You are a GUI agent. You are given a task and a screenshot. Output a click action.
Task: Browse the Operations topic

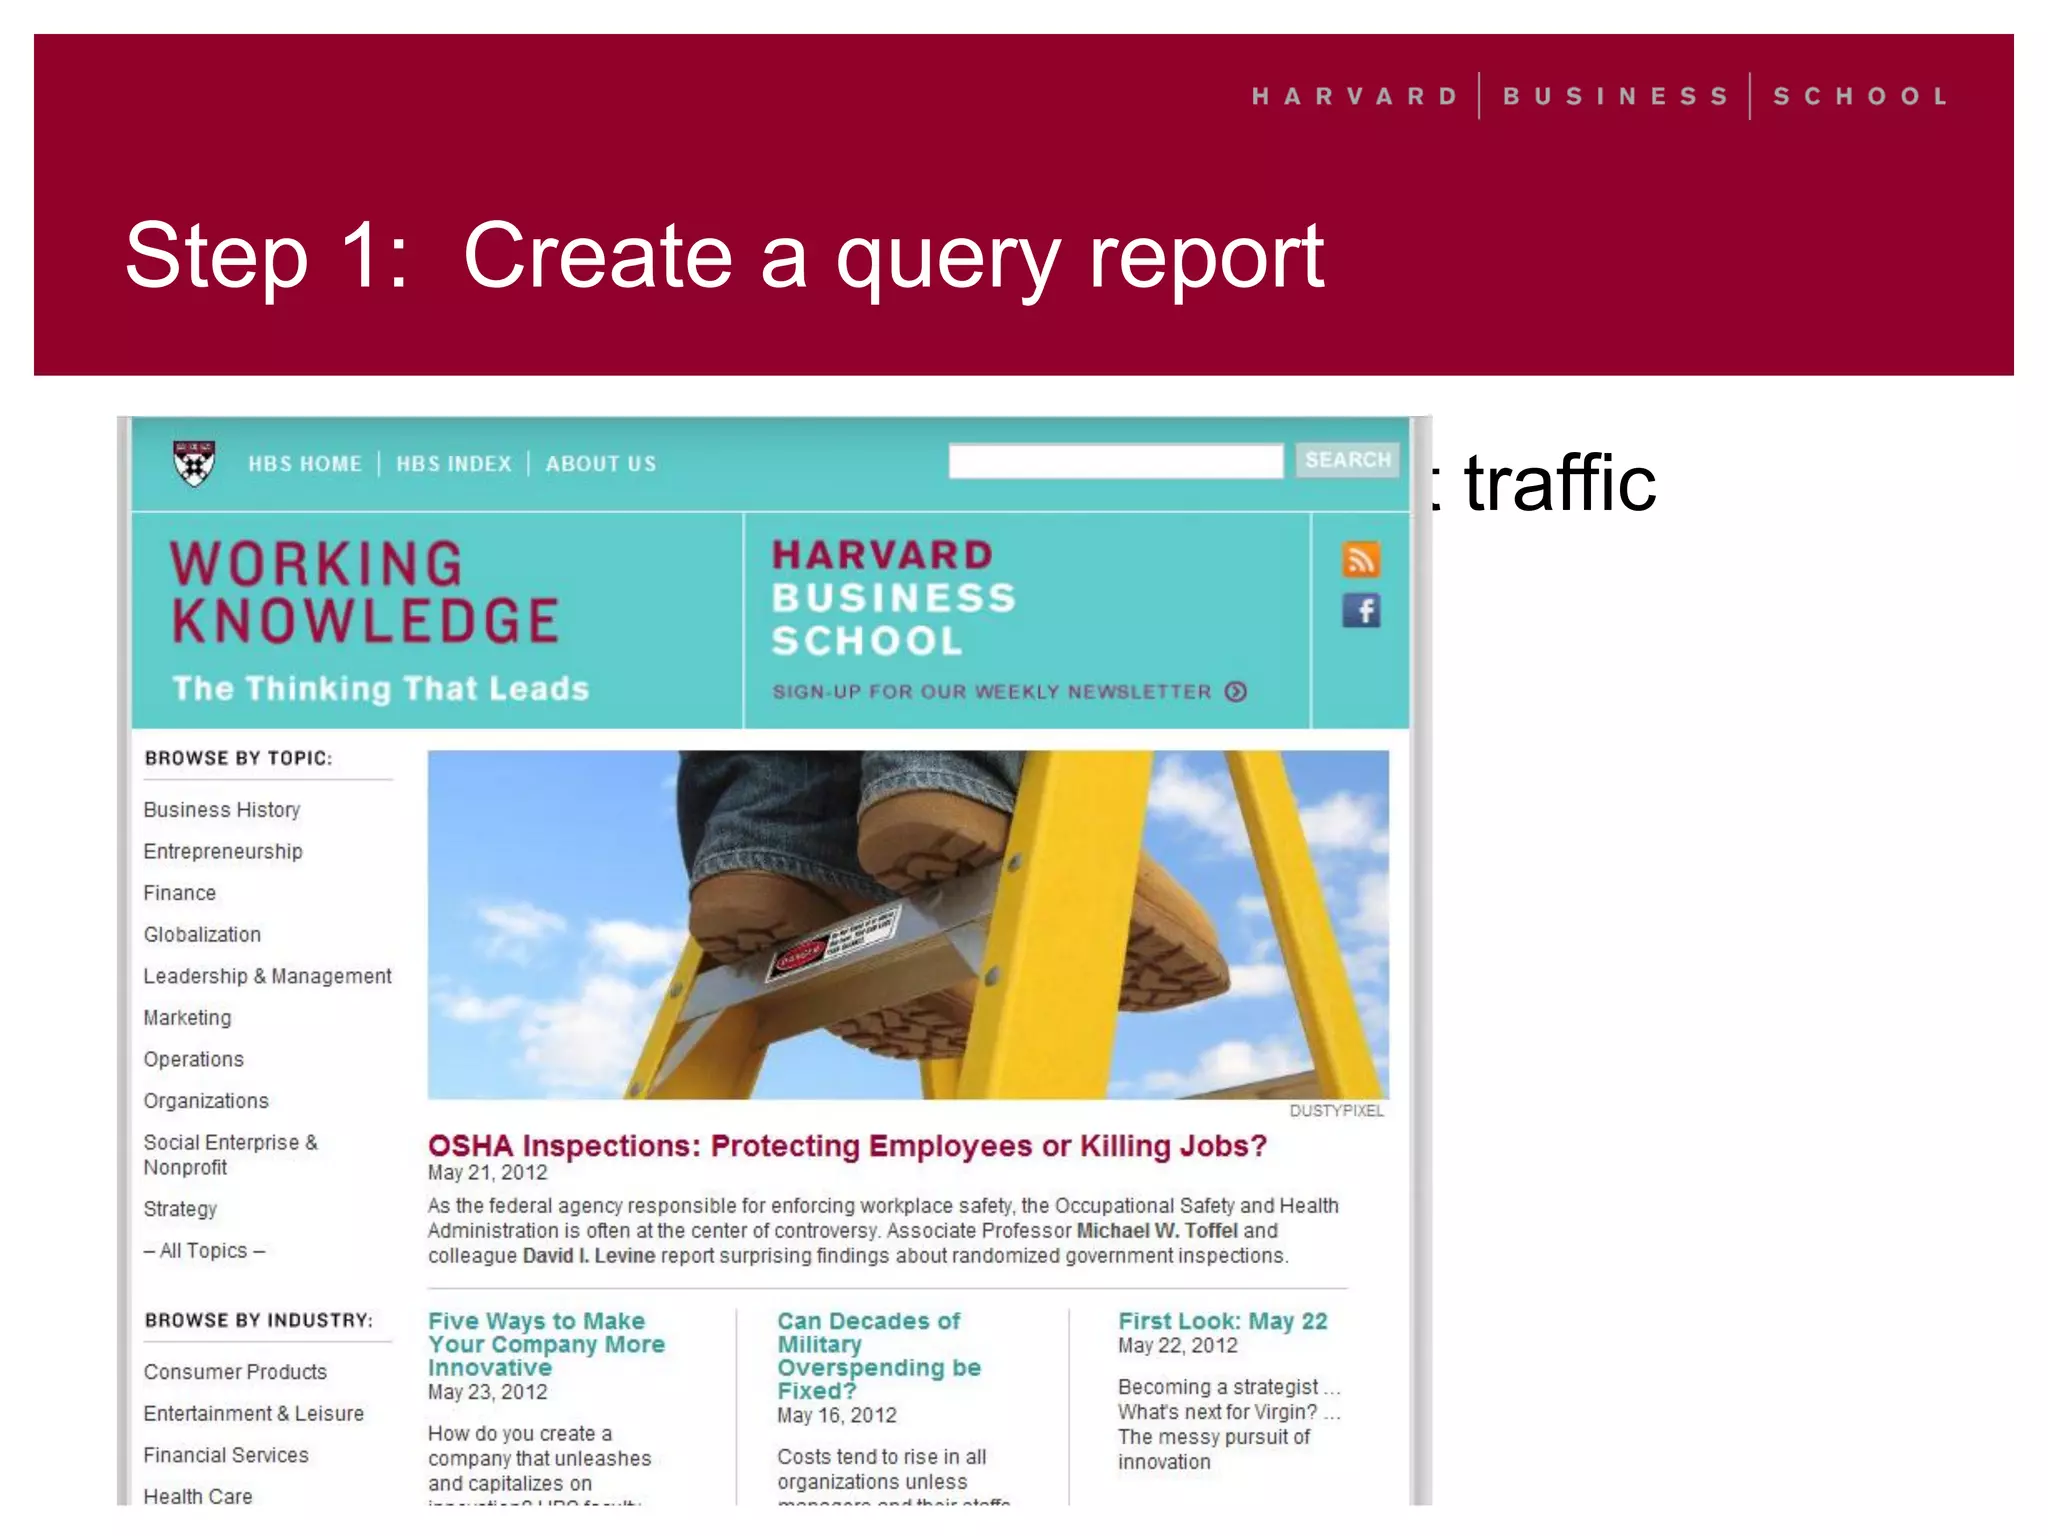pos(193,1059)
